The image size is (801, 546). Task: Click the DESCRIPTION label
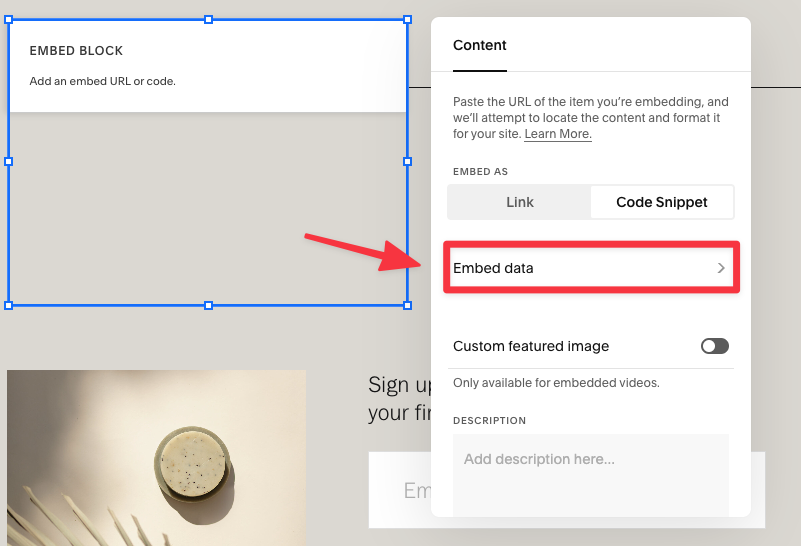pyautogui.click(x=489, y=420)
